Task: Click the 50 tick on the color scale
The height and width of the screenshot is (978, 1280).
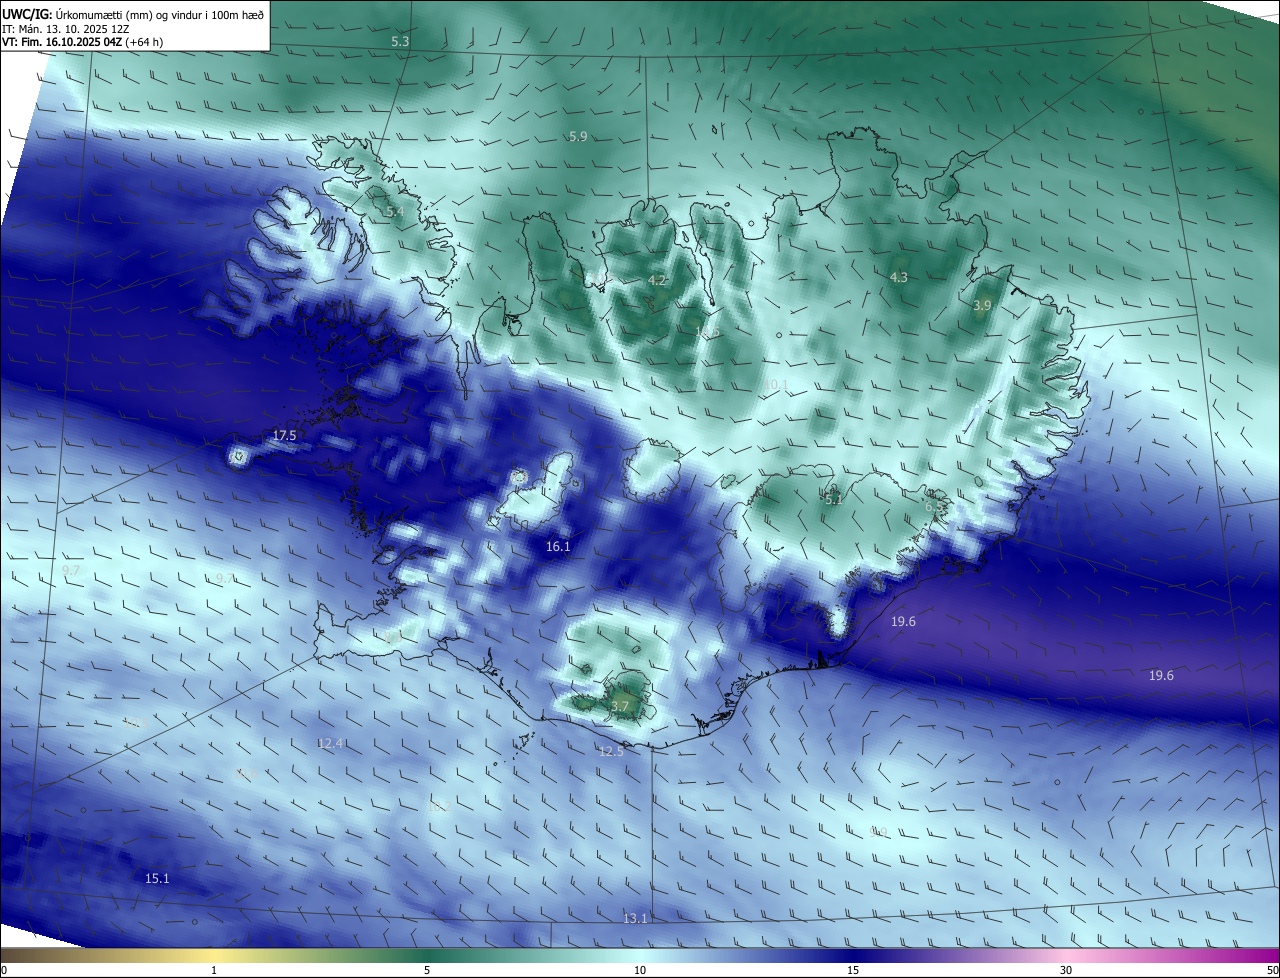Action: click(x=1272, y=970)
